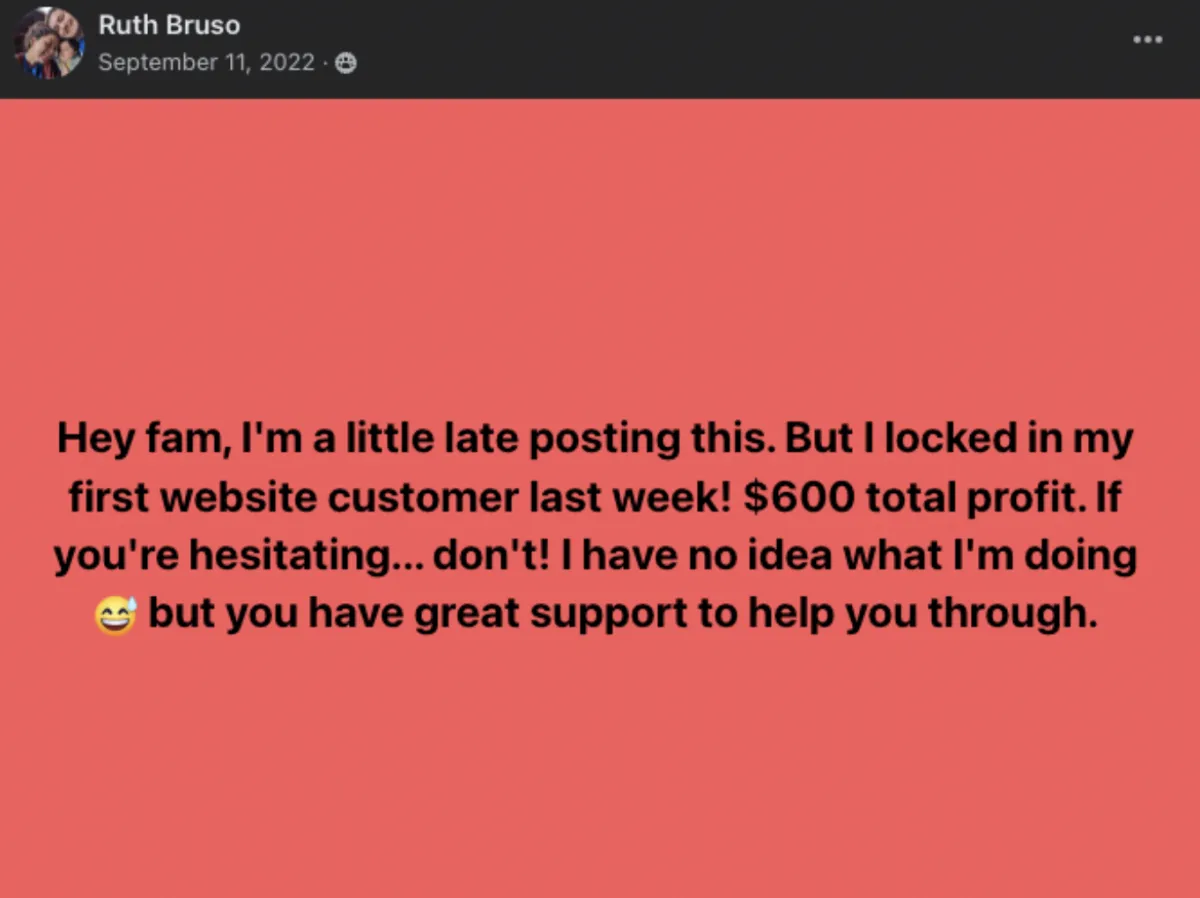Click the empty red background above the text
Screen dimensions: 1200x898
pyautogui.click(x=600, y=250)
